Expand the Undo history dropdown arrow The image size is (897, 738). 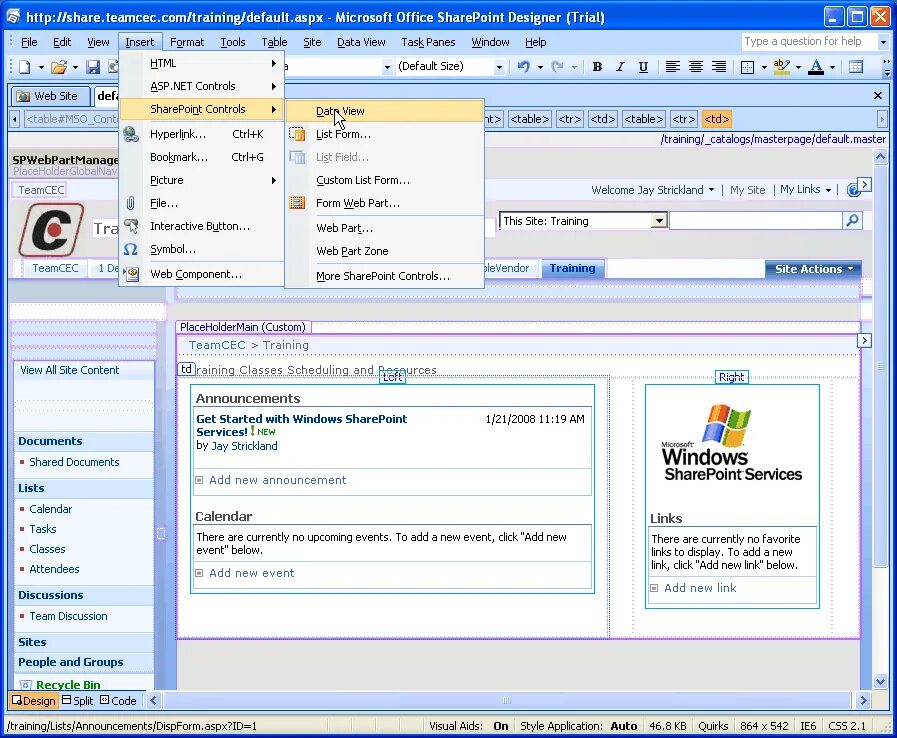coord(539,67)
